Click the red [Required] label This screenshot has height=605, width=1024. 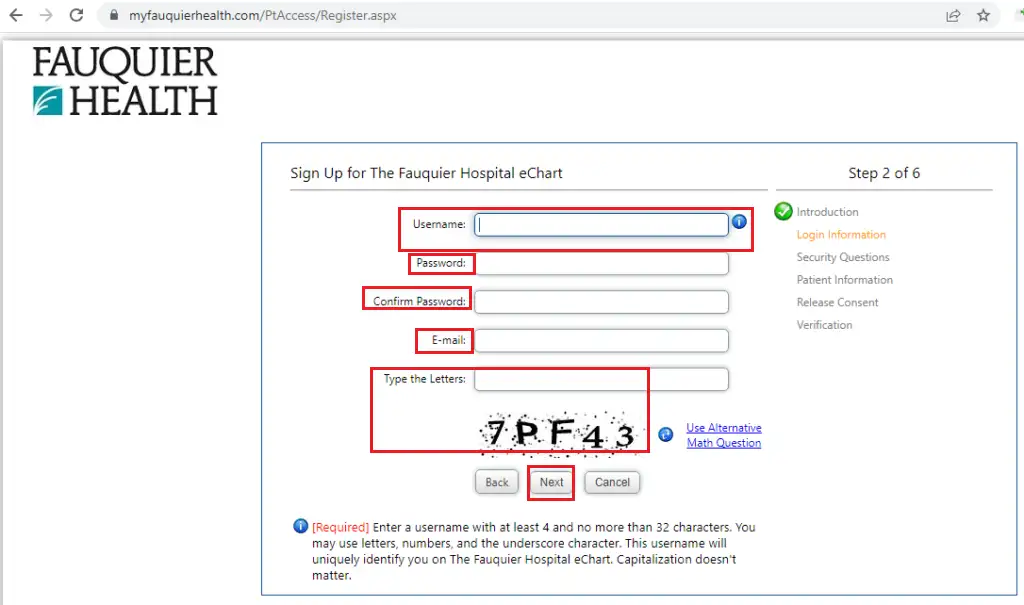[x=340, y=527]
